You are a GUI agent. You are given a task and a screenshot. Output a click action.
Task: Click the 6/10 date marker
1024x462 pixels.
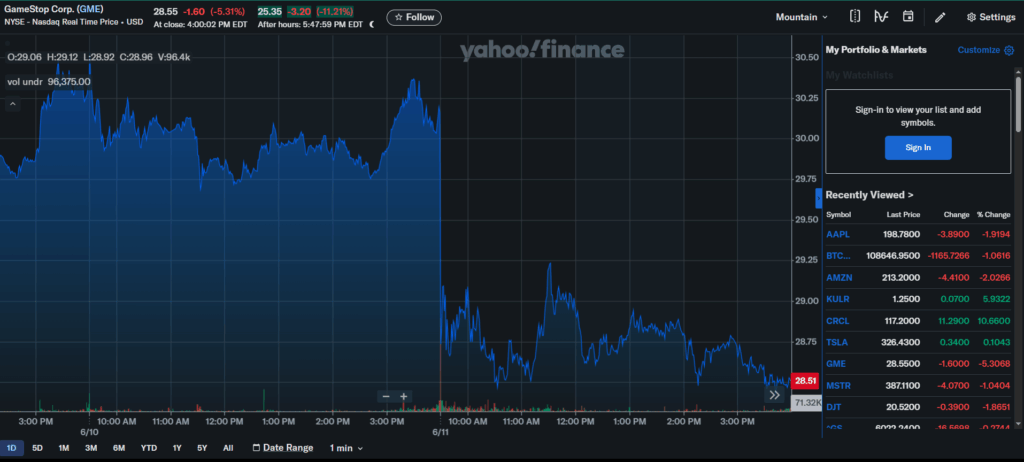[89, 433]
